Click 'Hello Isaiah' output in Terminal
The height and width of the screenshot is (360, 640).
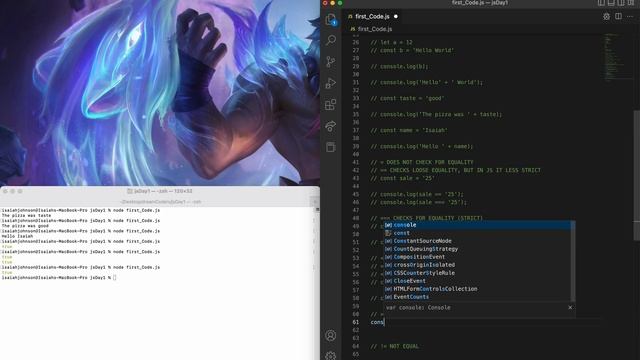pos(18,236)
